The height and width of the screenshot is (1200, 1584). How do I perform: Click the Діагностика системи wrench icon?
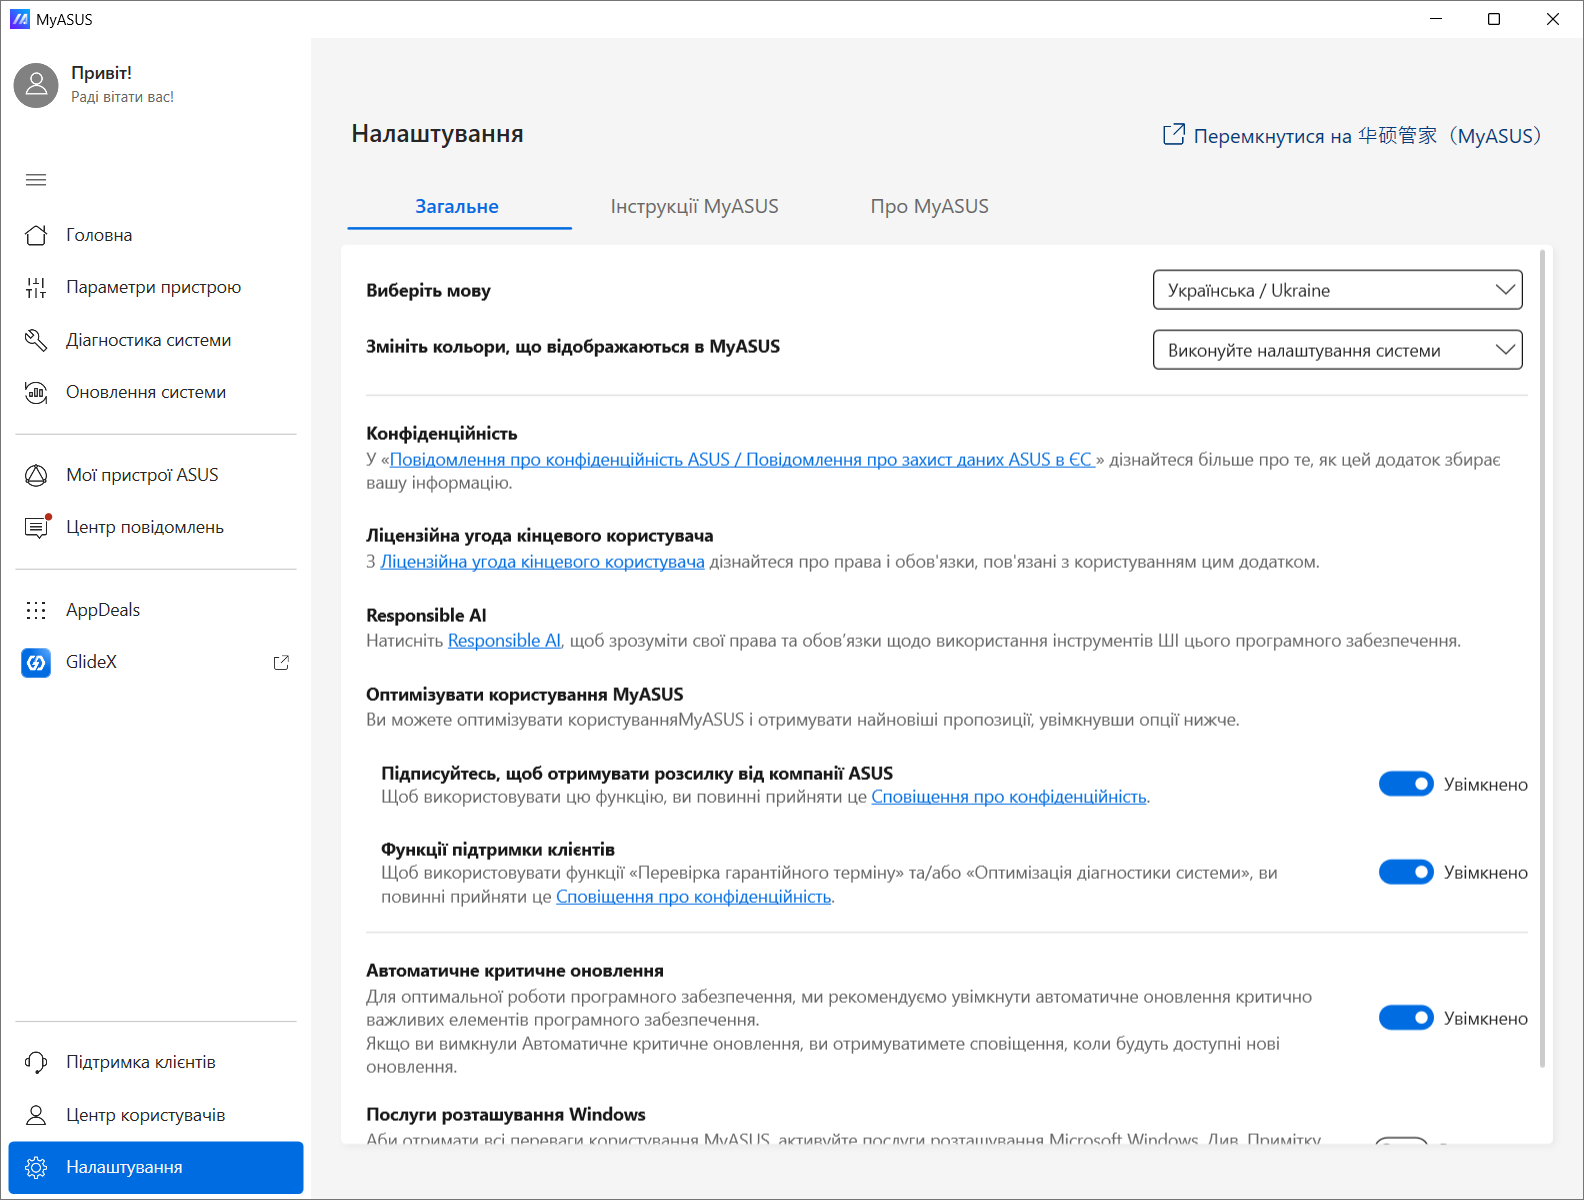point(36,340)
